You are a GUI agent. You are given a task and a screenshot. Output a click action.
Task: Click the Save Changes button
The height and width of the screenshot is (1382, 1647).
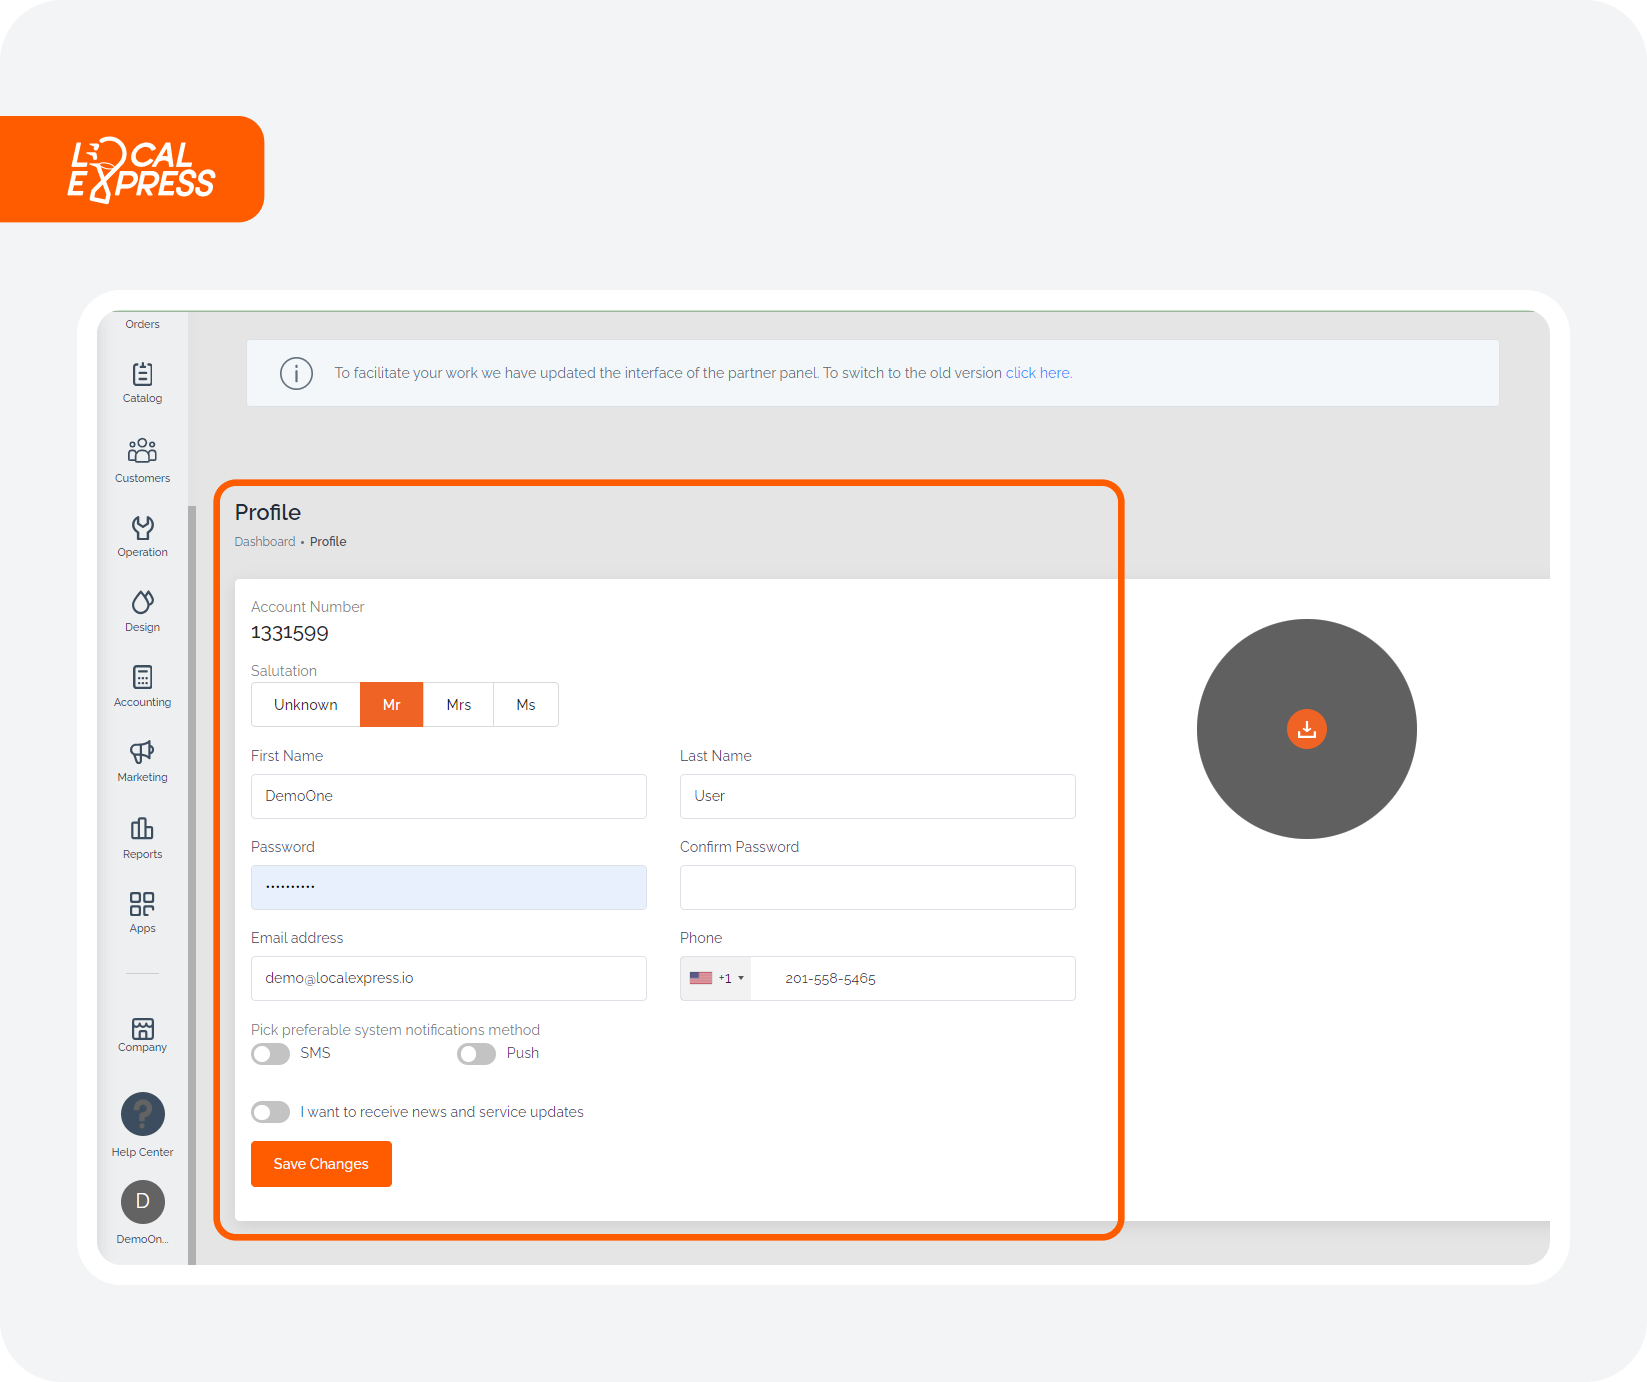[321, 1163]
